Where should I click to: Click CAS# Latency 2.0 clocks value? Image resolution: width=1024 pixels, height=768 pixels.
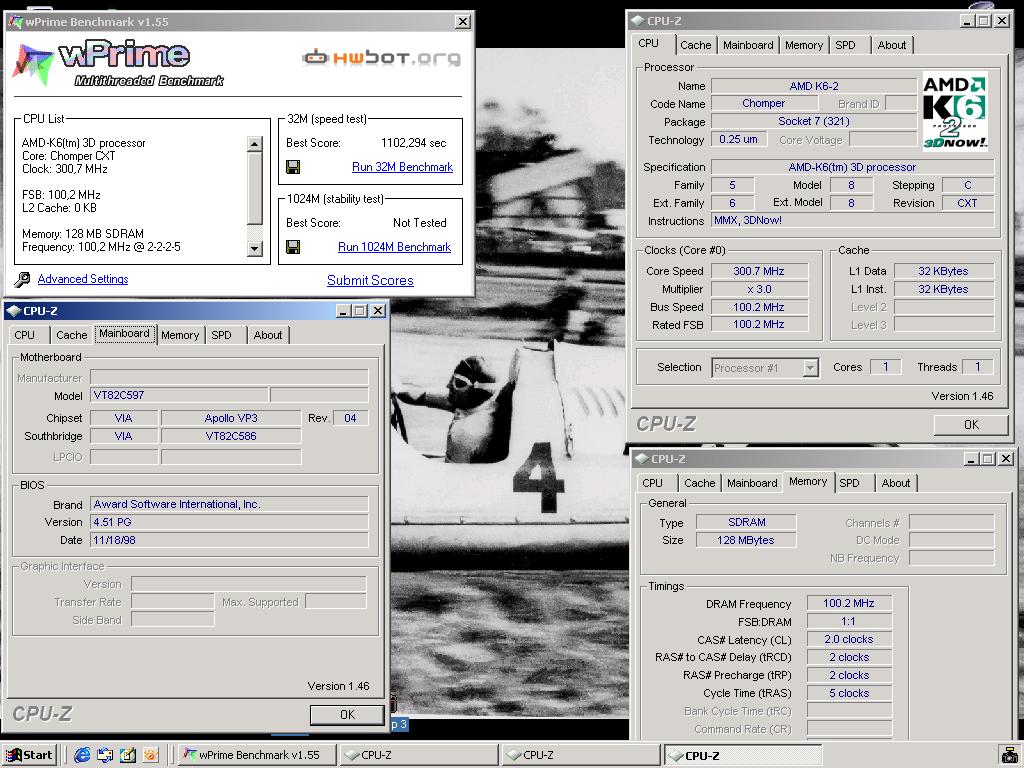tap(848, 639)
